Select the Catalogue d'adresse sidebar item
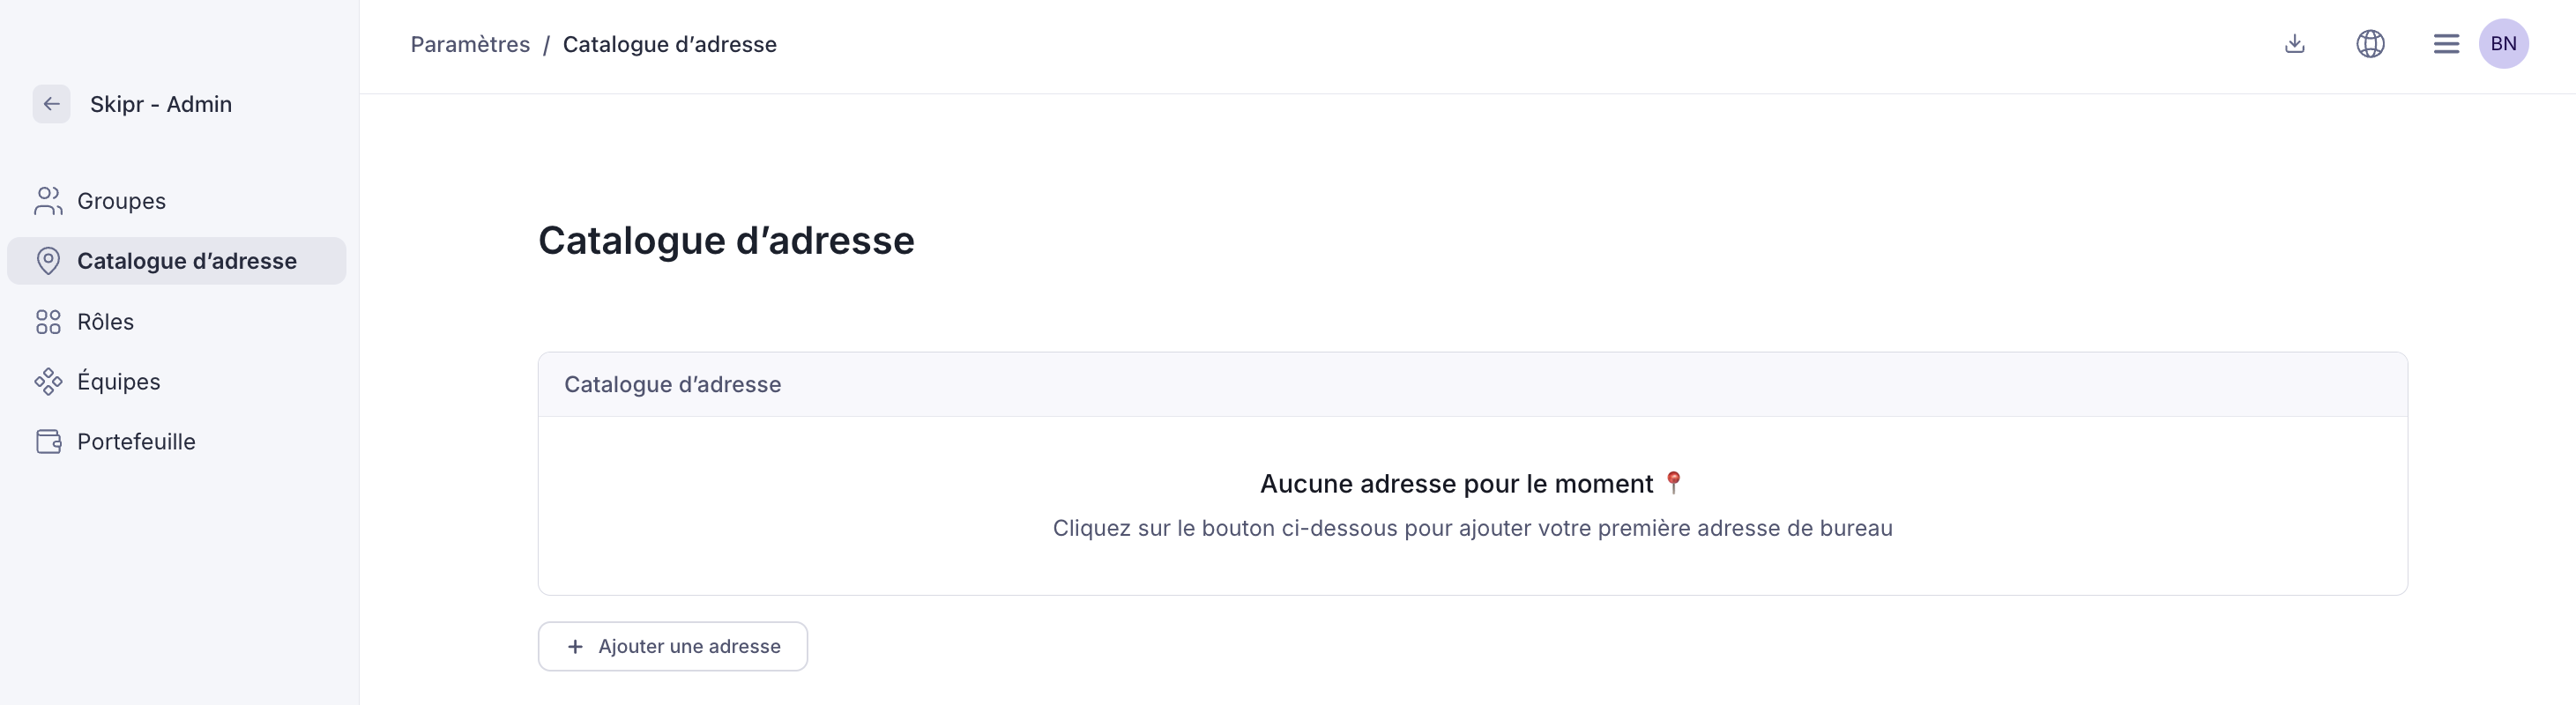Viewport: 2576px width, 705px height. pyautogui.click(x=187, y=261)
